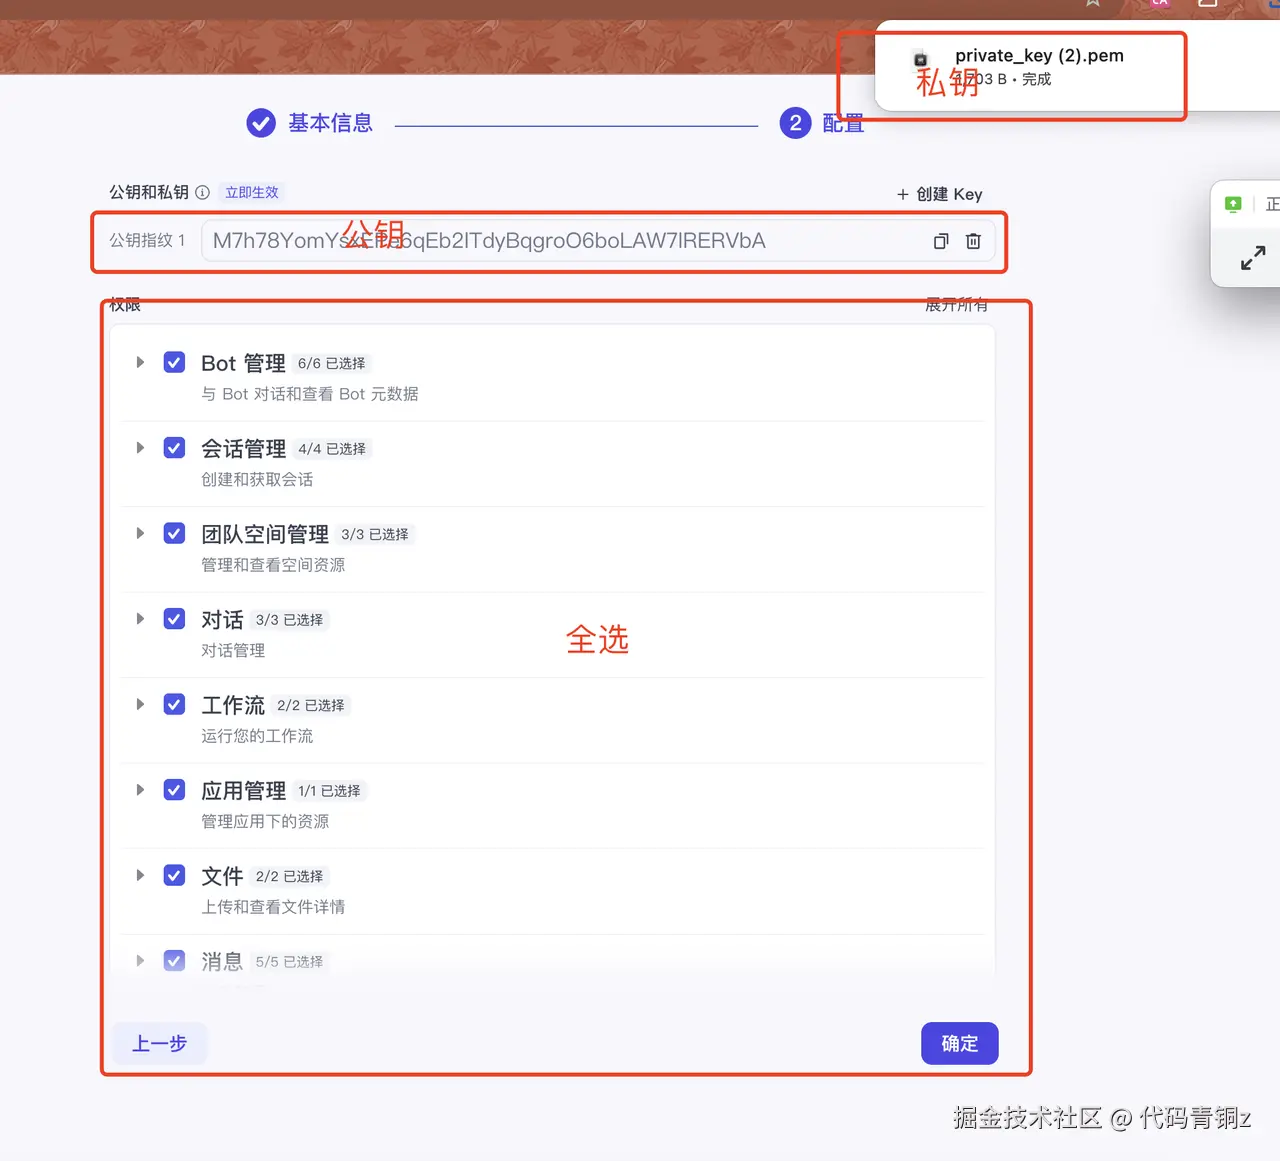Uncheck the 文件 permission checkbox

click(174, 875)
